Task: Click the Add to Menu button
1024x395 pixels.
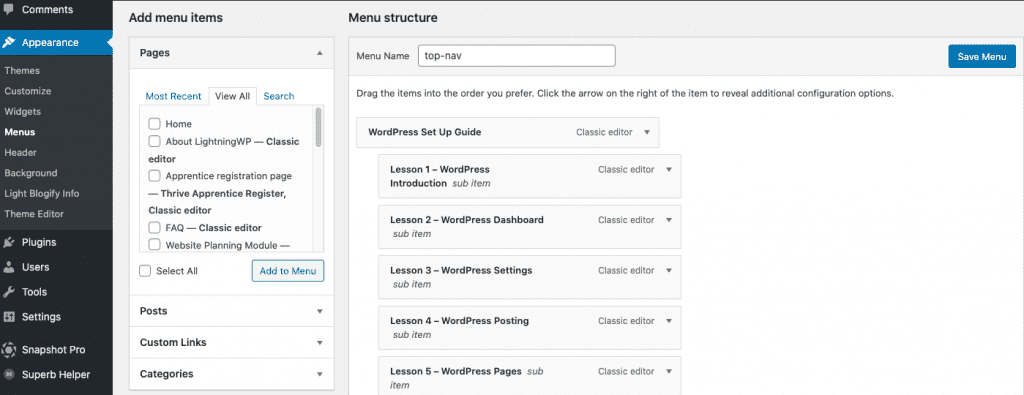Action: [287, 270]
